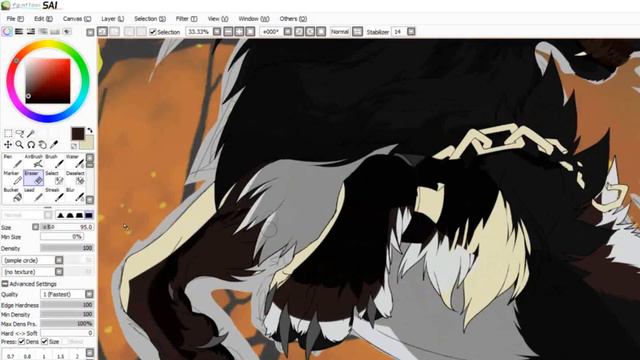Activate the eyedropper color picker
640x360 pixels.
(x=54, y=144)
